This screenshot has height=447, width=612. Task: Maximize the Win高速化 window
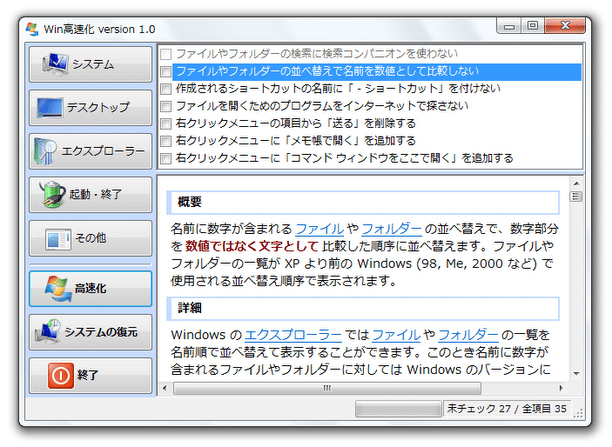point(532,26)
